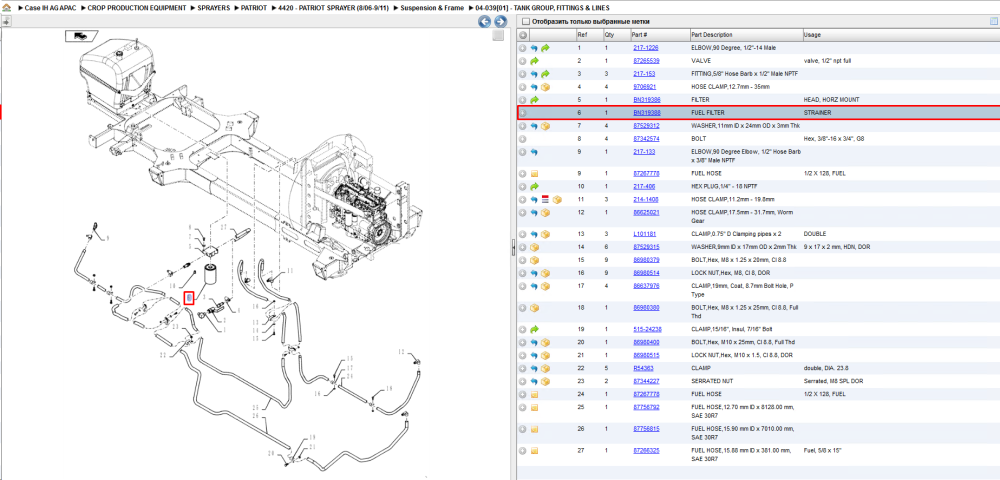
Task: Click the yellow note icon on the 87267778 ref 9 row
Action: (x=534, y=173)
